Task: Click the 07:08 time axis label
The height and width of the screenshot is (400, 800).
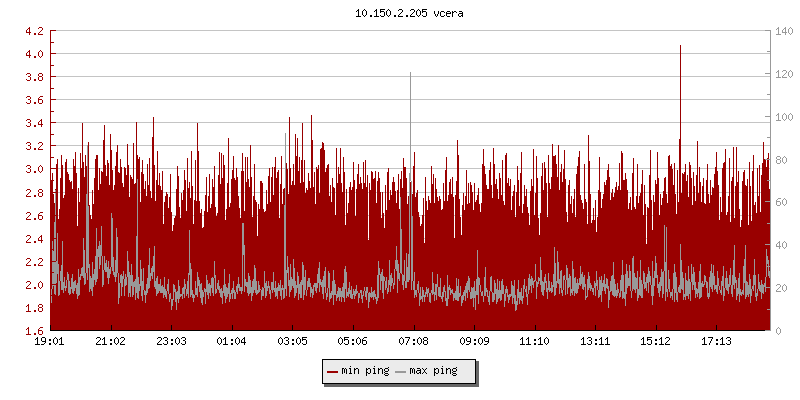Action: click(413, 342)
